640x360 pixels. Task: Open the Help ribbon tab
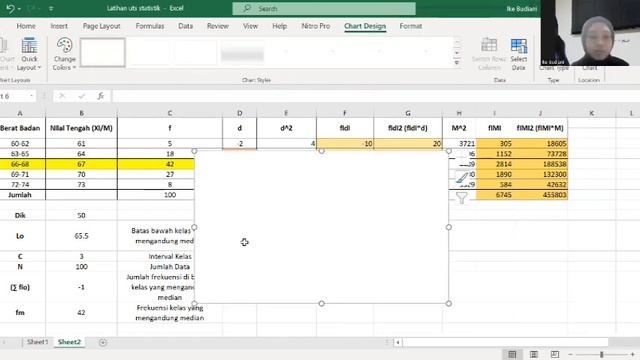279,26
